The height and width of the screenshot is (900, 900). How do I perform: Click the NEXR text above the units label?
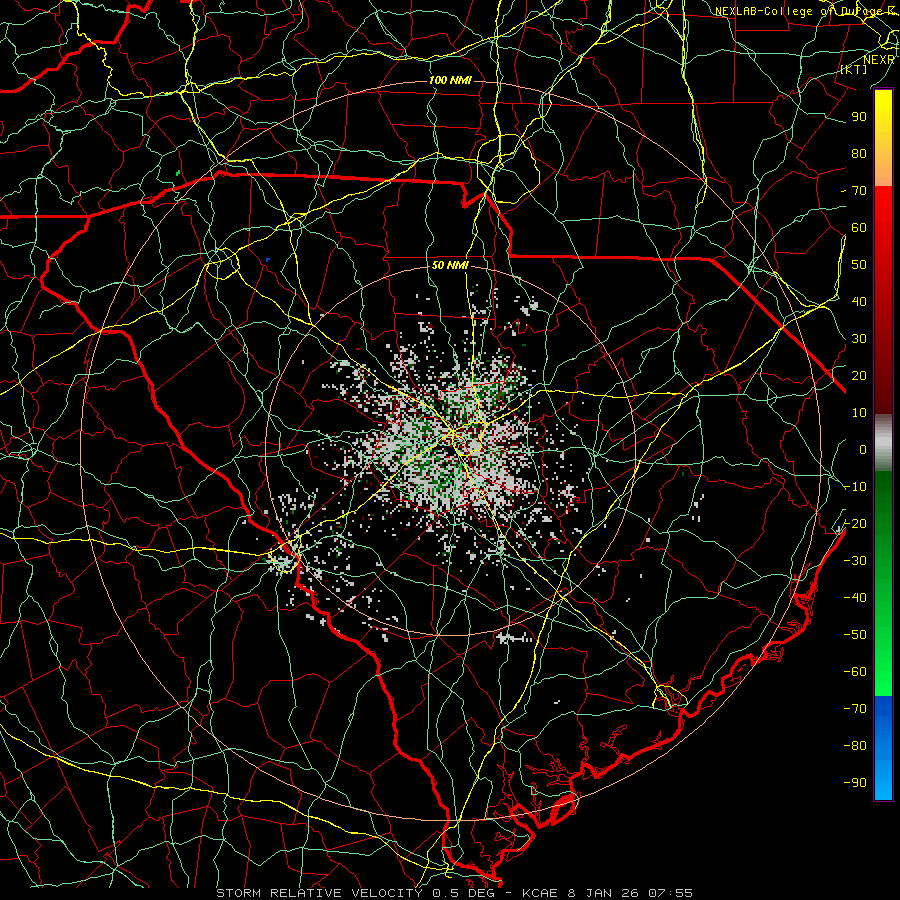(879, 60)
